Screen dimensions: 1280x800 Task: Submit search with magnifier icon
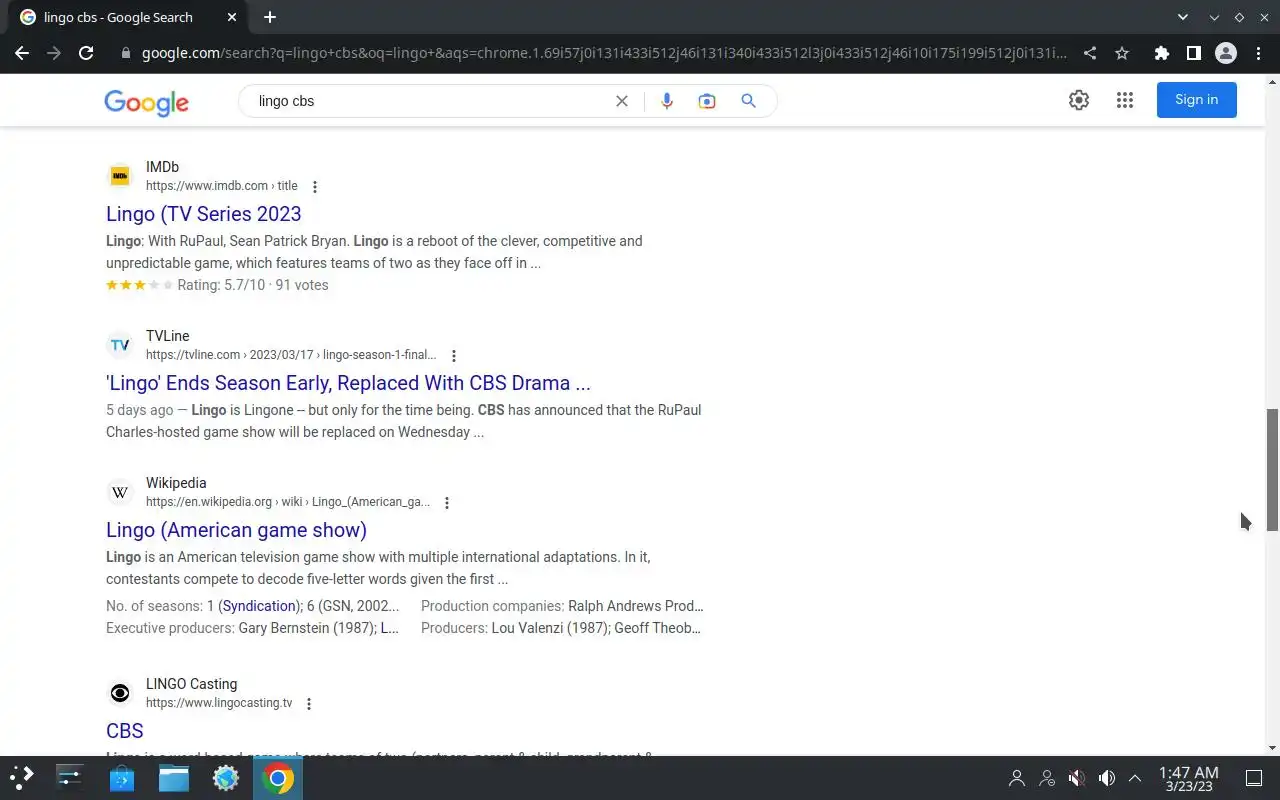748,101
